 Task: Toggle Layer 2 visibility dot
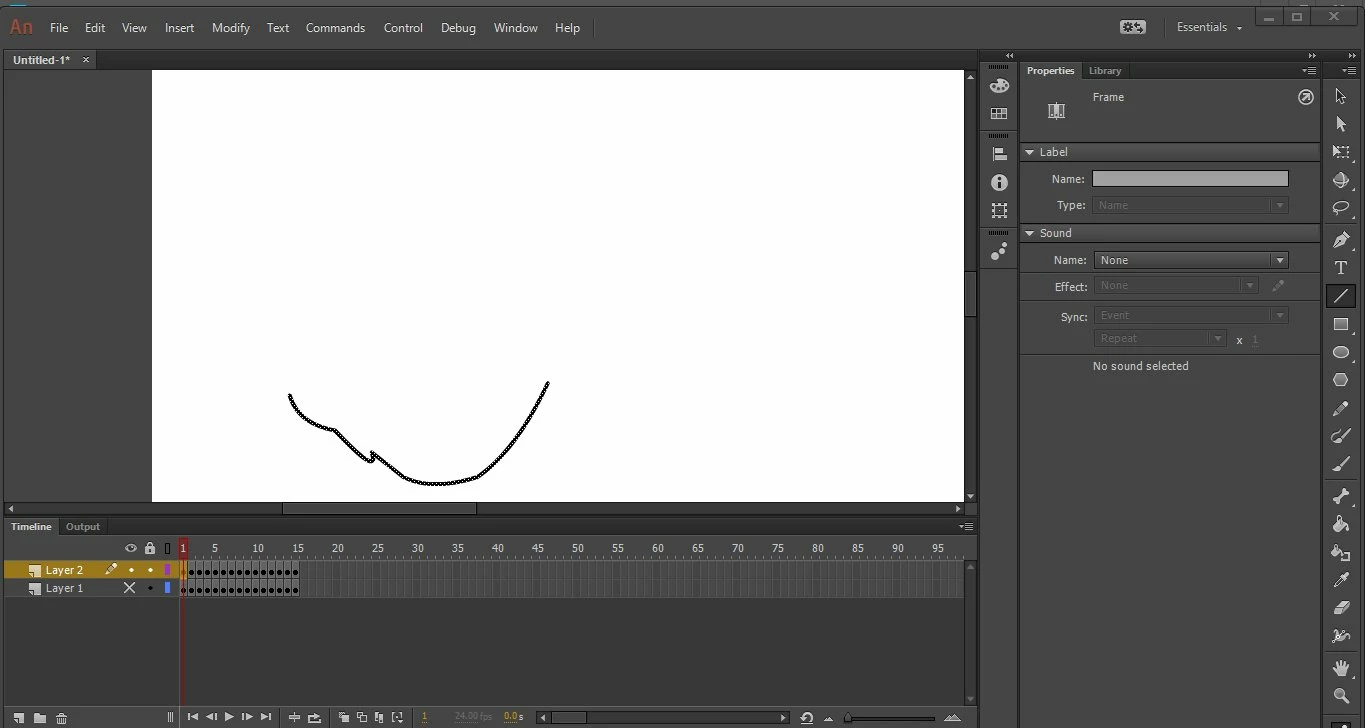click(131, 570)
